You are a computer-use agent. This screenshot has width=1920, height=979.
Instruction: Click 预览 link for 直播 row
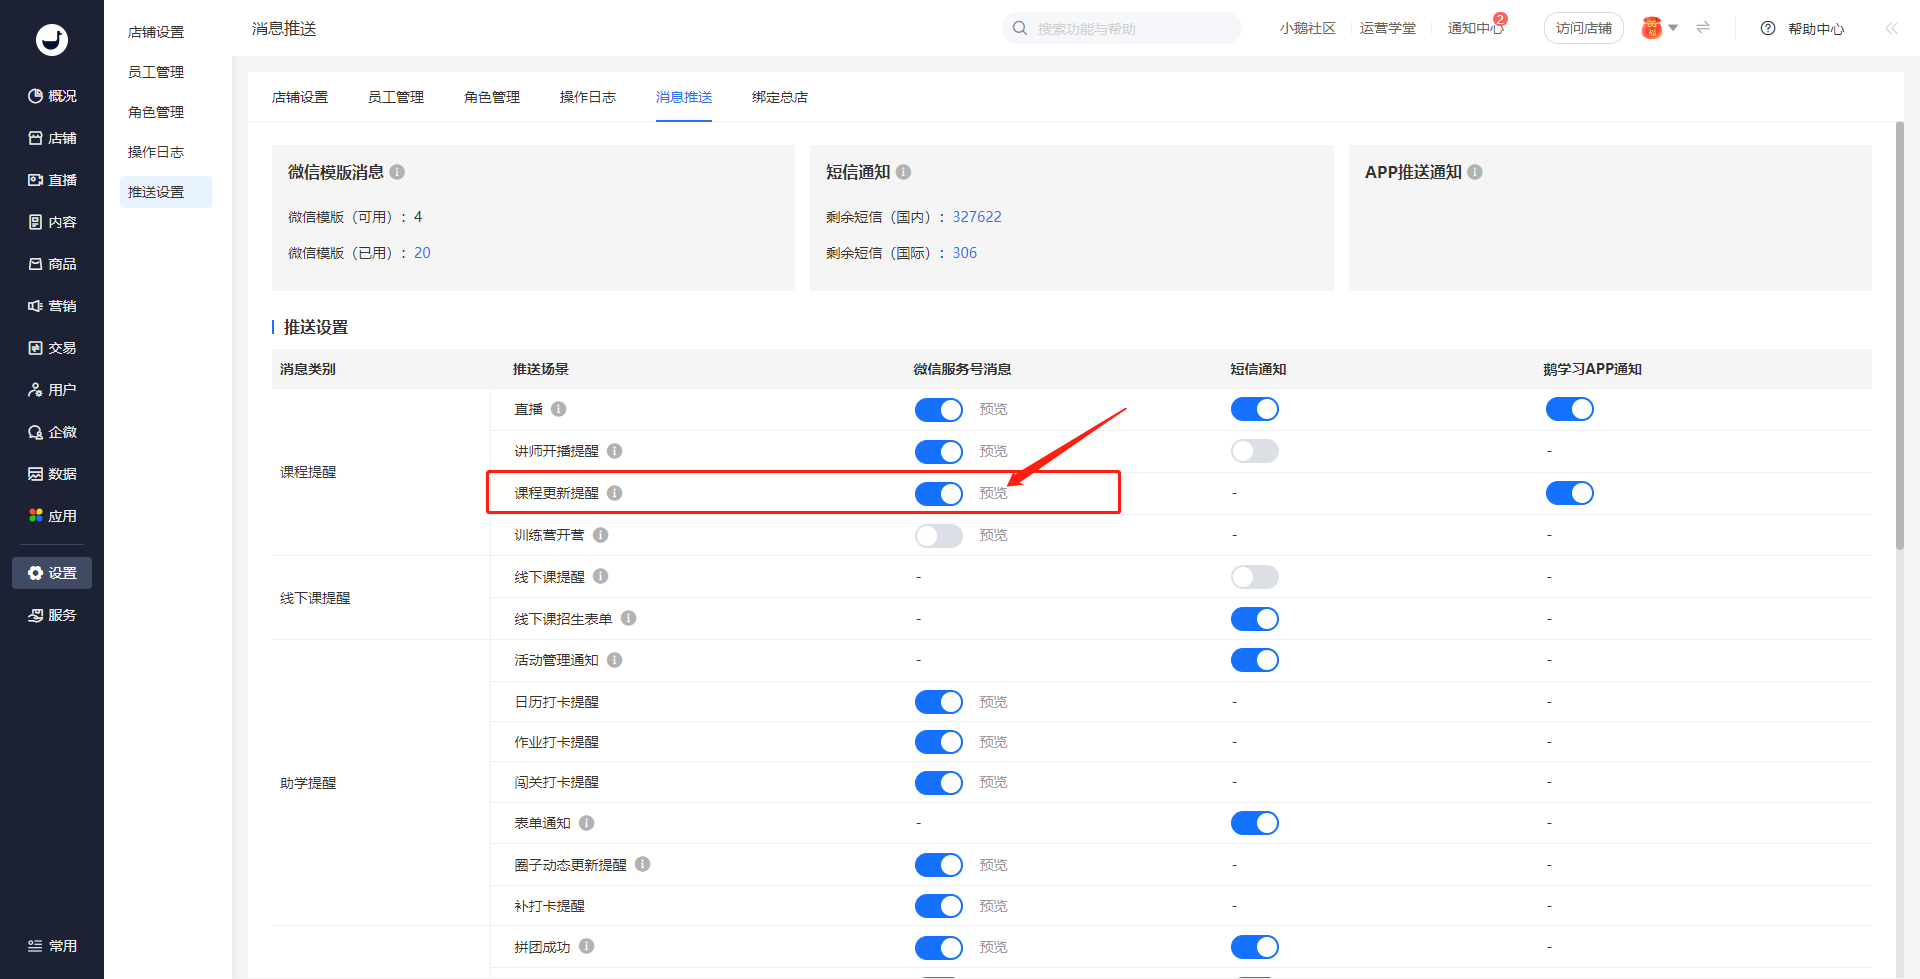tap(993, 409)
